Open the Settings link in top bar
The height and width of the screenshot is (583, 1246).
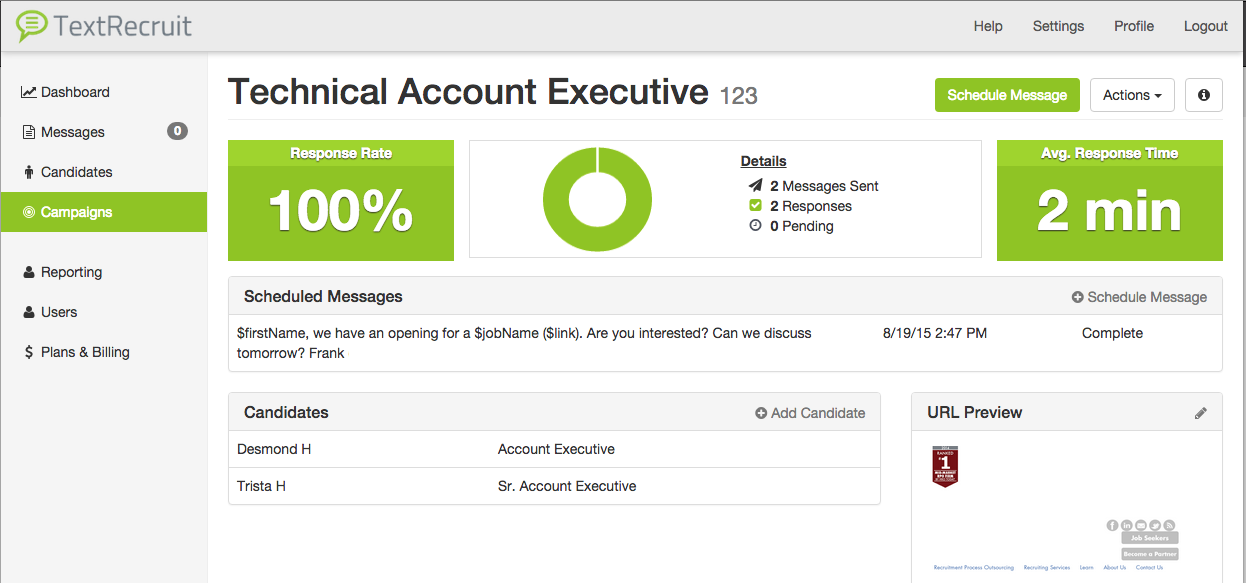(x=1058, y=26)
